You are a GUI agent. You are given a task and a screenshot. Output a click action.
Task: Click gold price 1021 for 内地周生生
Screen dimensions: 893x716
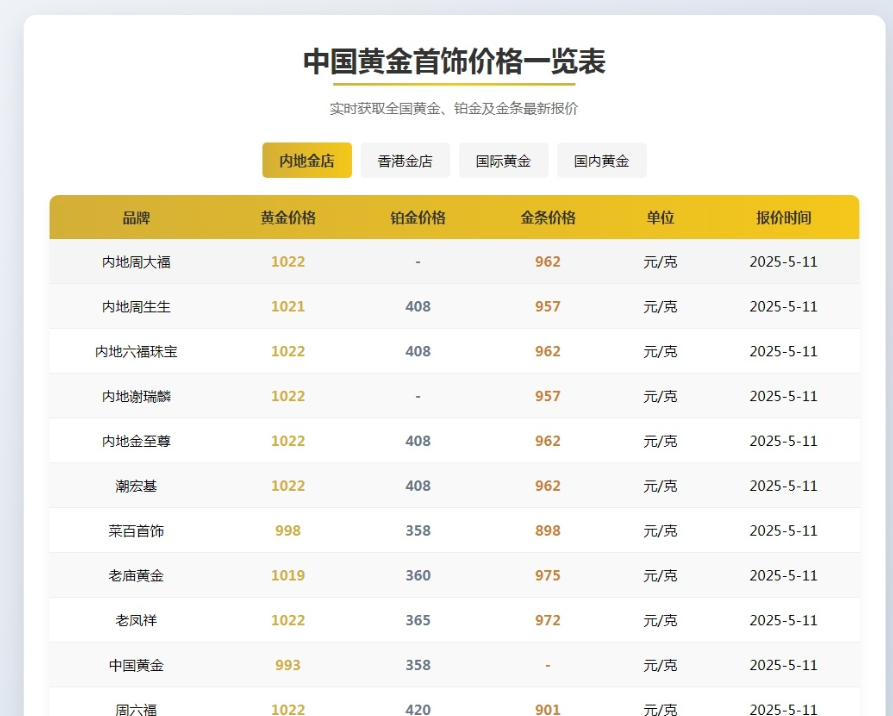coord(288,307)
